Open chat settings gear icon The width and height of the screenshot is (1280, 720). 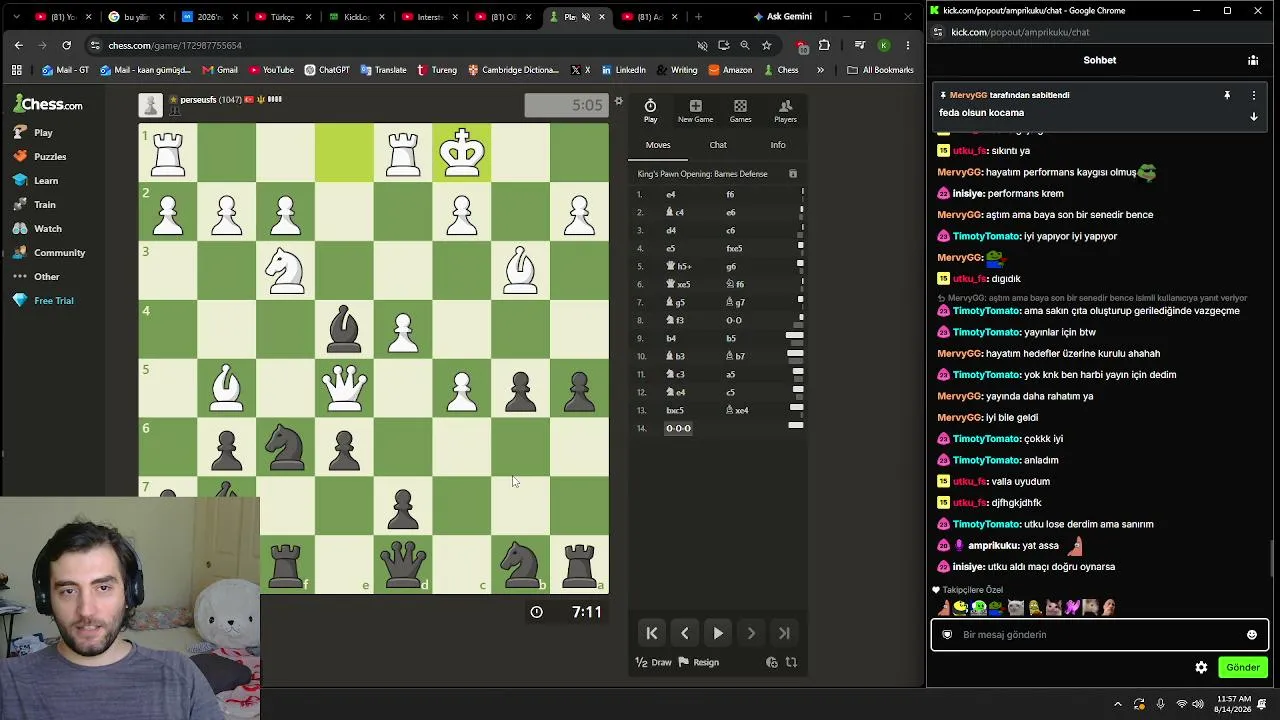(x=1201, y=668)
